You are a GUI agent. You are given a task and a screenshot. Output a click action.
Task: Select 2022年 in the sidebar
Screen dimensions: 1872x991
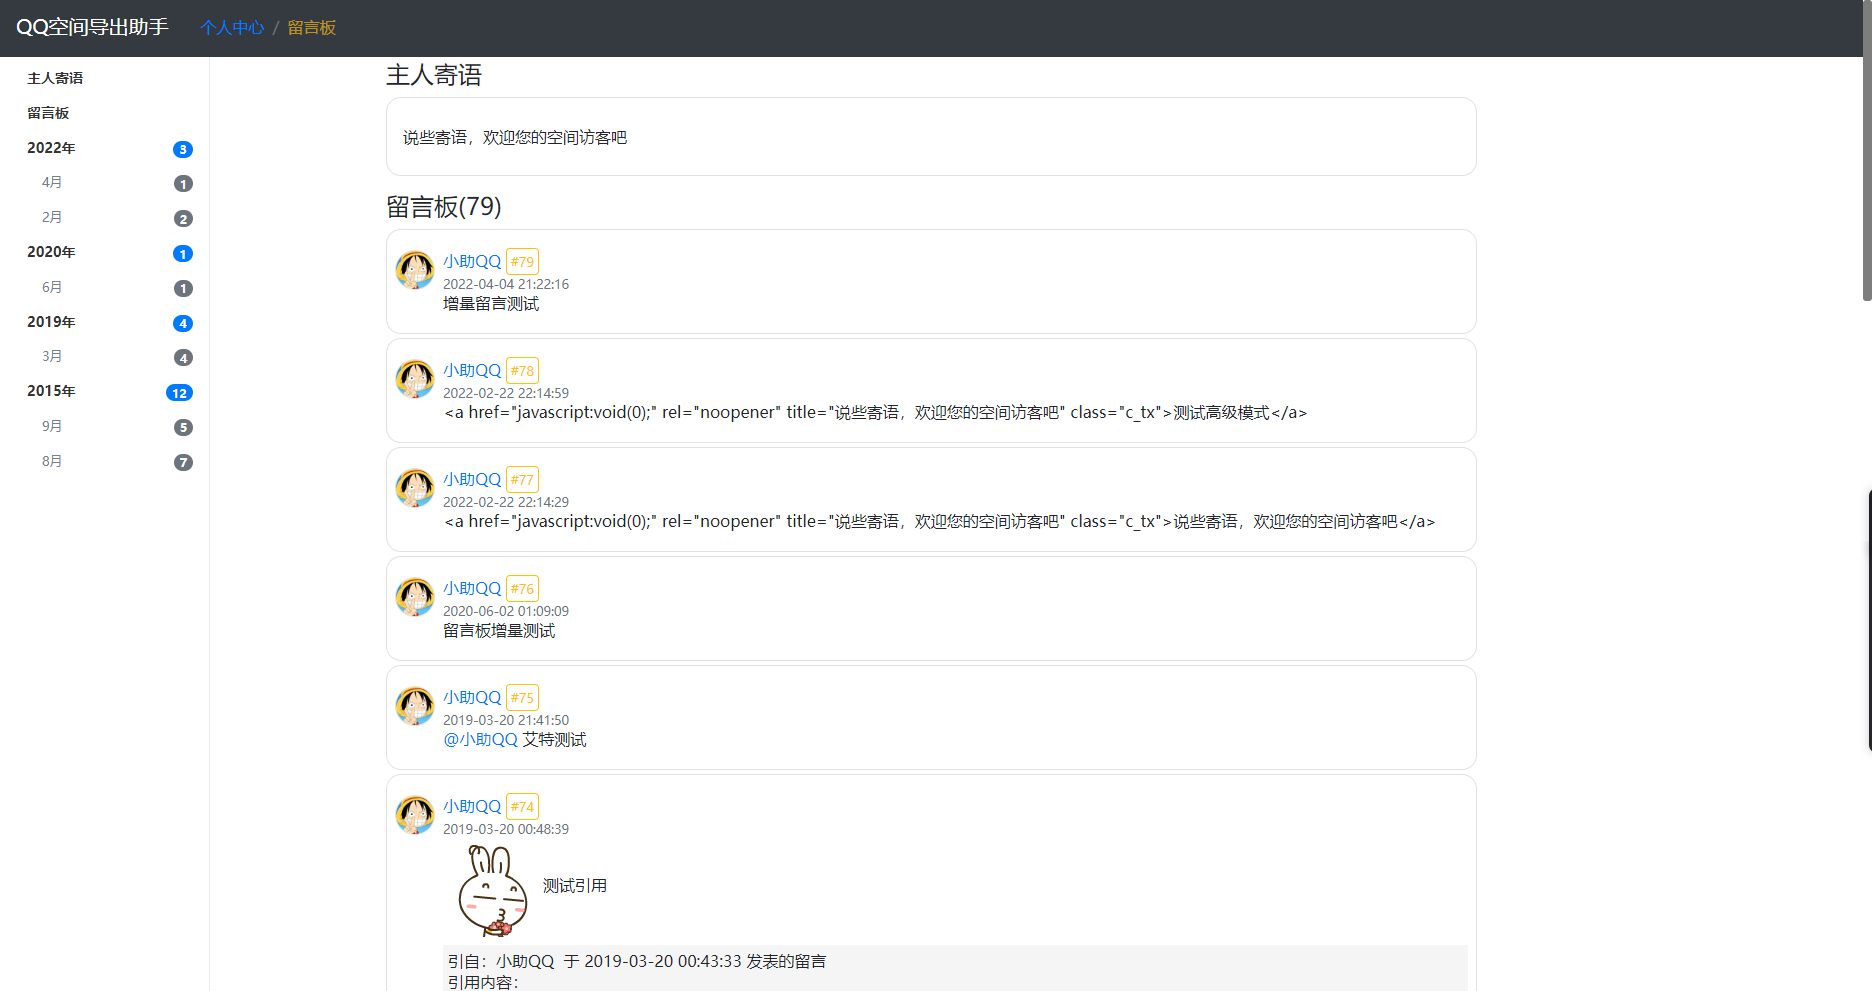click(x=51, y=148)
